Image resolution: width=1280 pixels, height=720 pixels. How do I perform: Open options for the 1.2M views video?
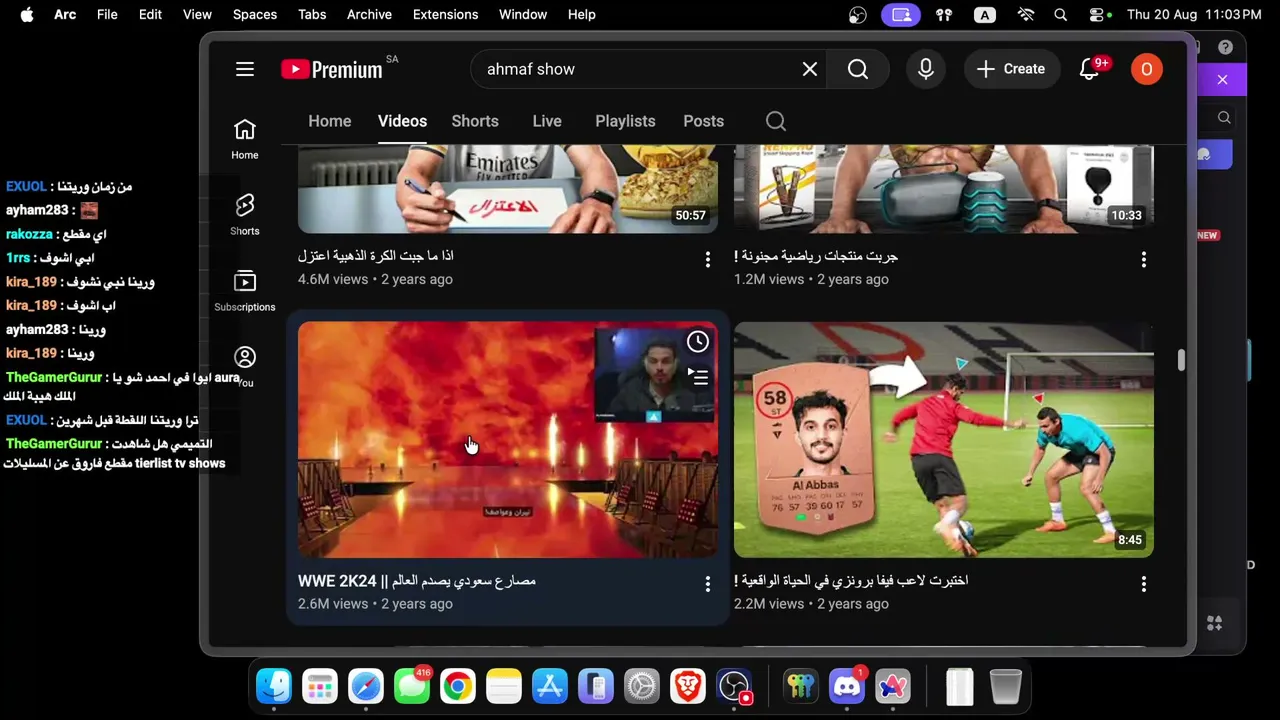pyautogui.click(x=1144, y=259)
